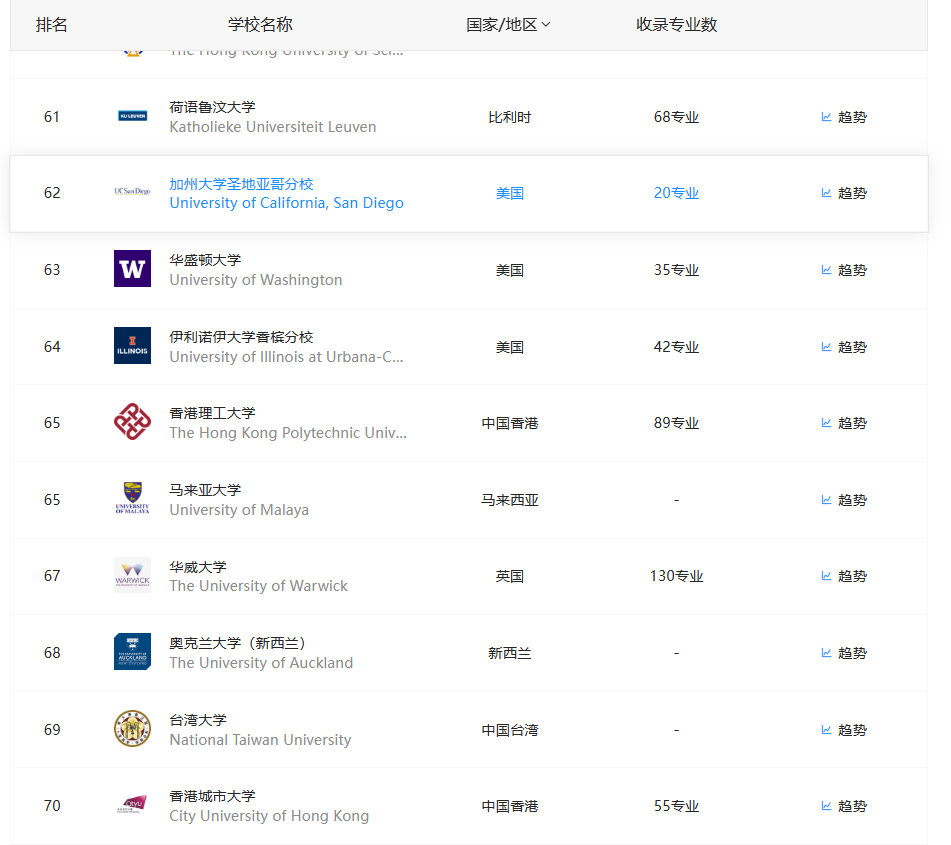The image size is (951, 845).
Task: Open the 国家/地区 filter dropdown
Action: (x=508, y=25)
